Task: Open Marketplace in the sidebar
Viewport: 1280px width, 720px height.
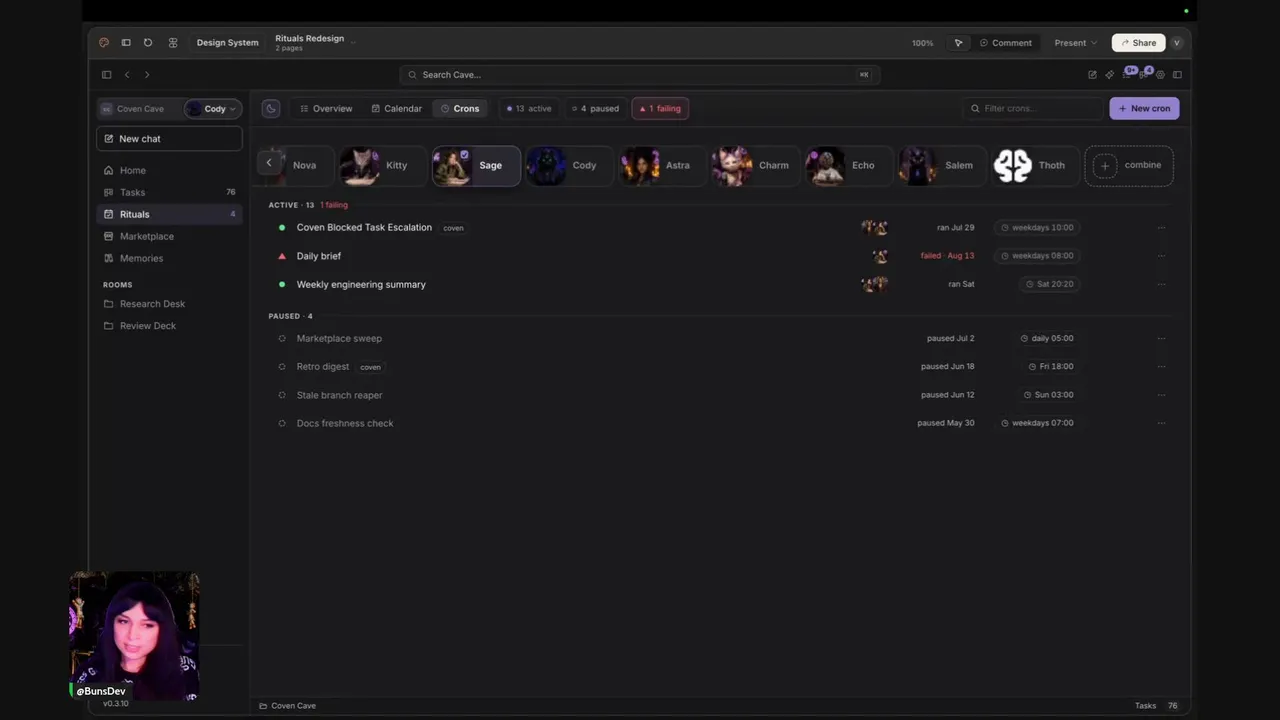Action: [169, 236]
